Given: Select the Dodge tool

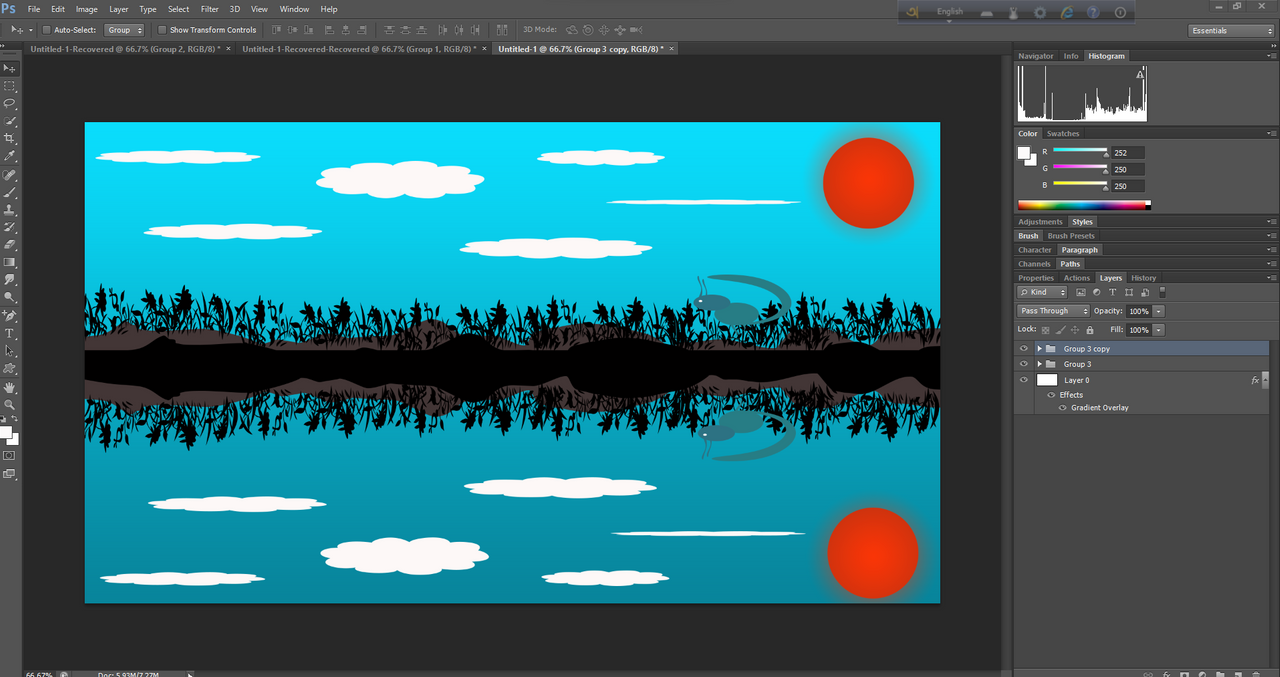Looking at the screenshot, I should click(x=10, y=297).
